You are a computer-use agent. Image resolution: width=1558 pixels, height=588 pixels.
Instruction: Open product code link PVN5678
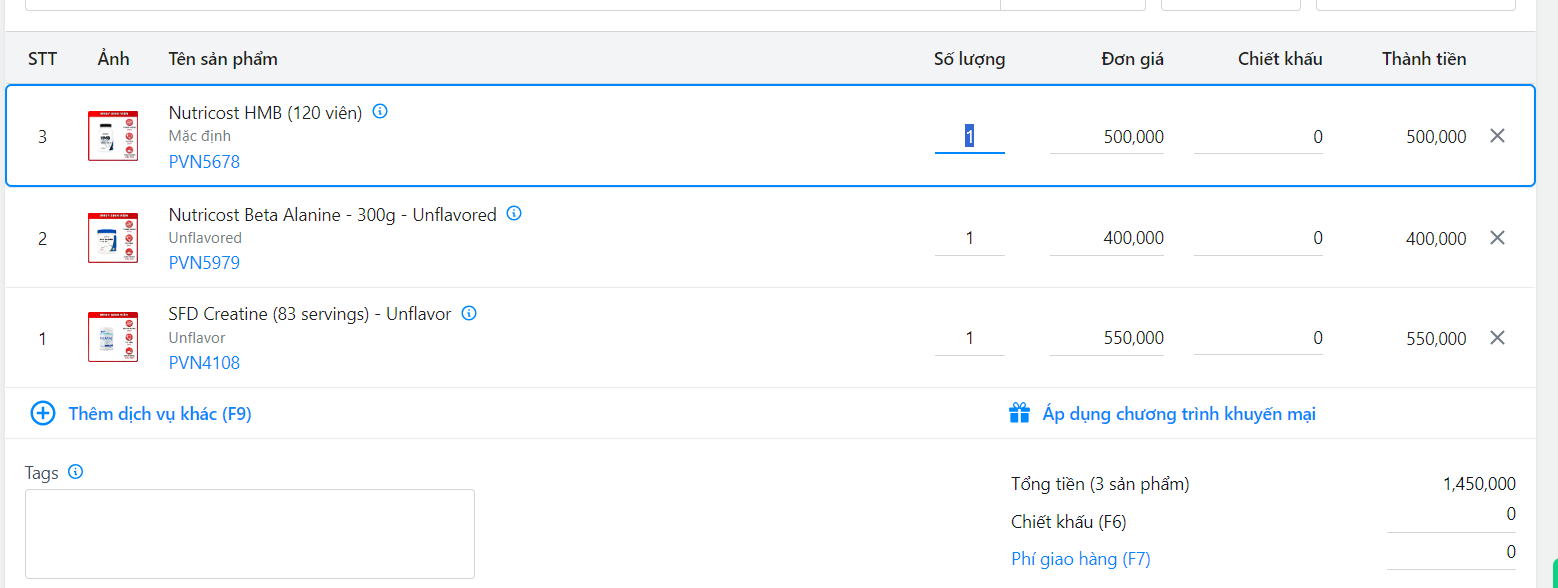coord(204,162)
